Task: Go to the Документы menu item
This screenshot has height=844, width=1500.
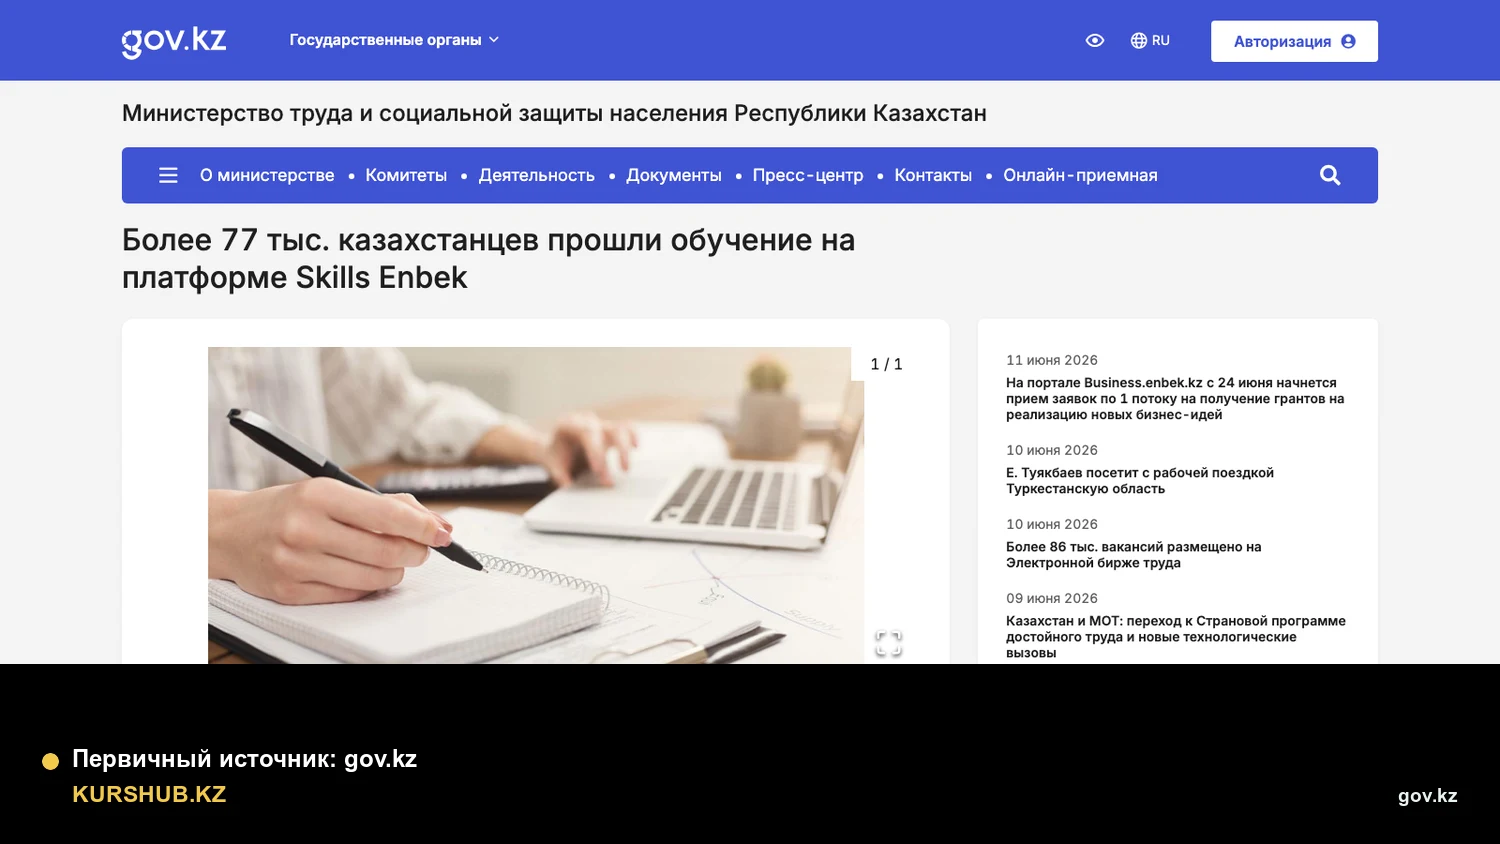Action: tap(674, 175)
